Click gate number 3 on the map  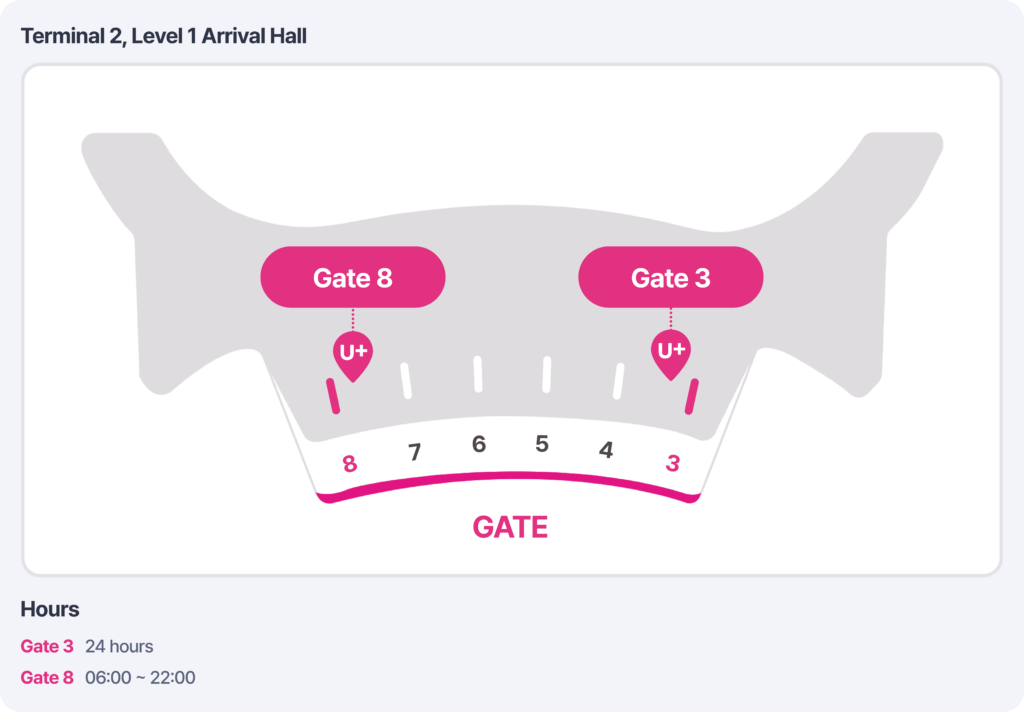pos(673,463)
